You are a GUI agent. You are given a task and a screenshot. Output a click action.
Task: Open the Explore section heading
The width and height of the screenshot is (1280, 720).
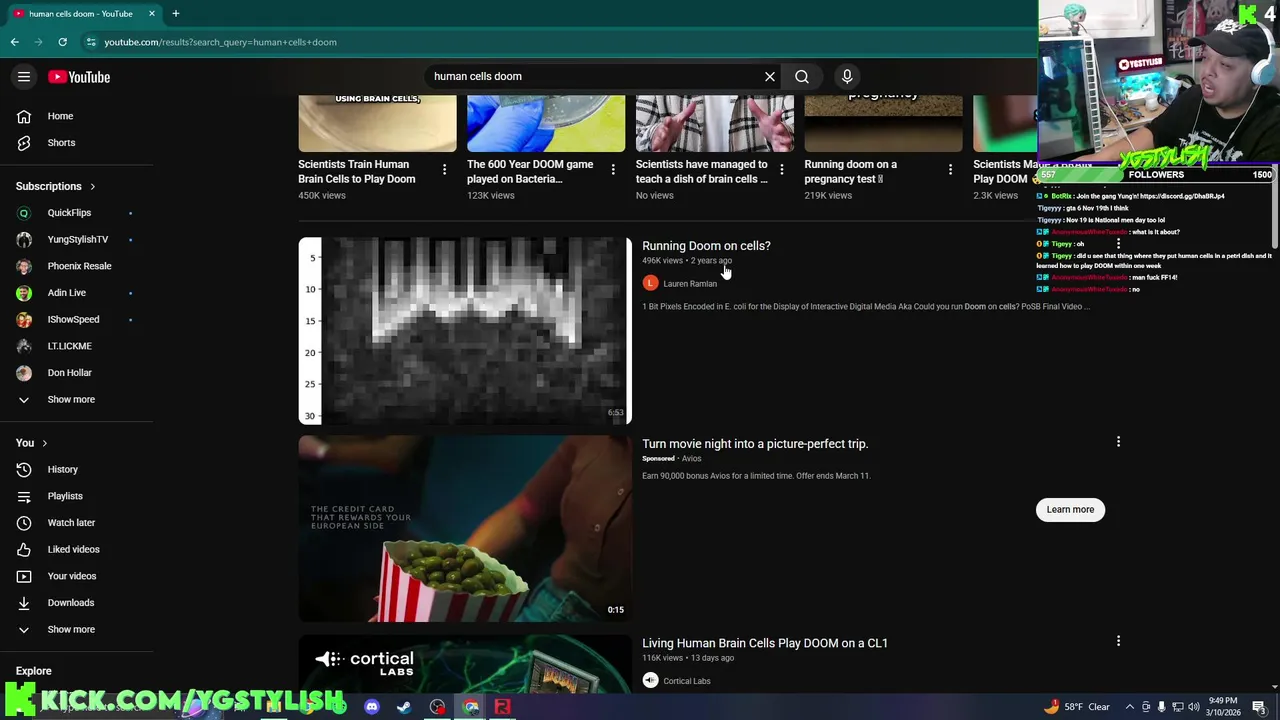33,671
